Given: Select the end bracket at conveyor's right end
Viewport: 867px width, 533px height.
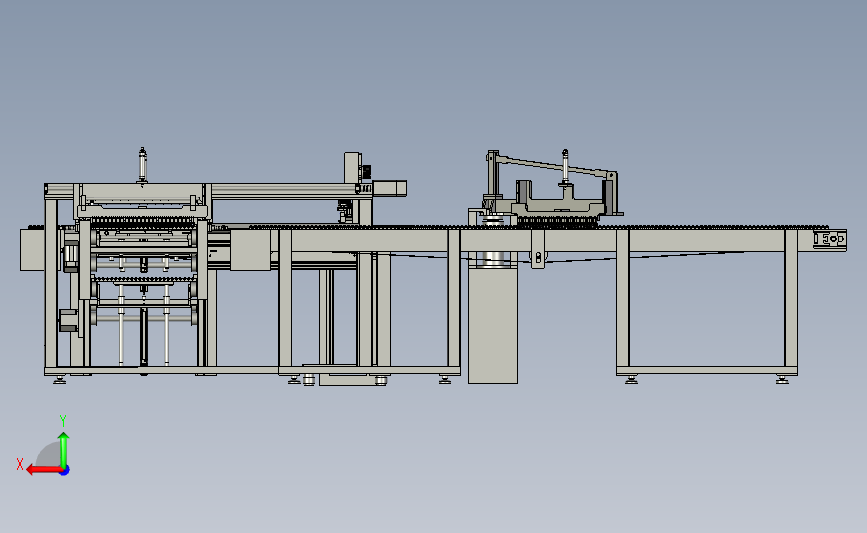Looking at the screenshot, I should click(x=830, y=239).
